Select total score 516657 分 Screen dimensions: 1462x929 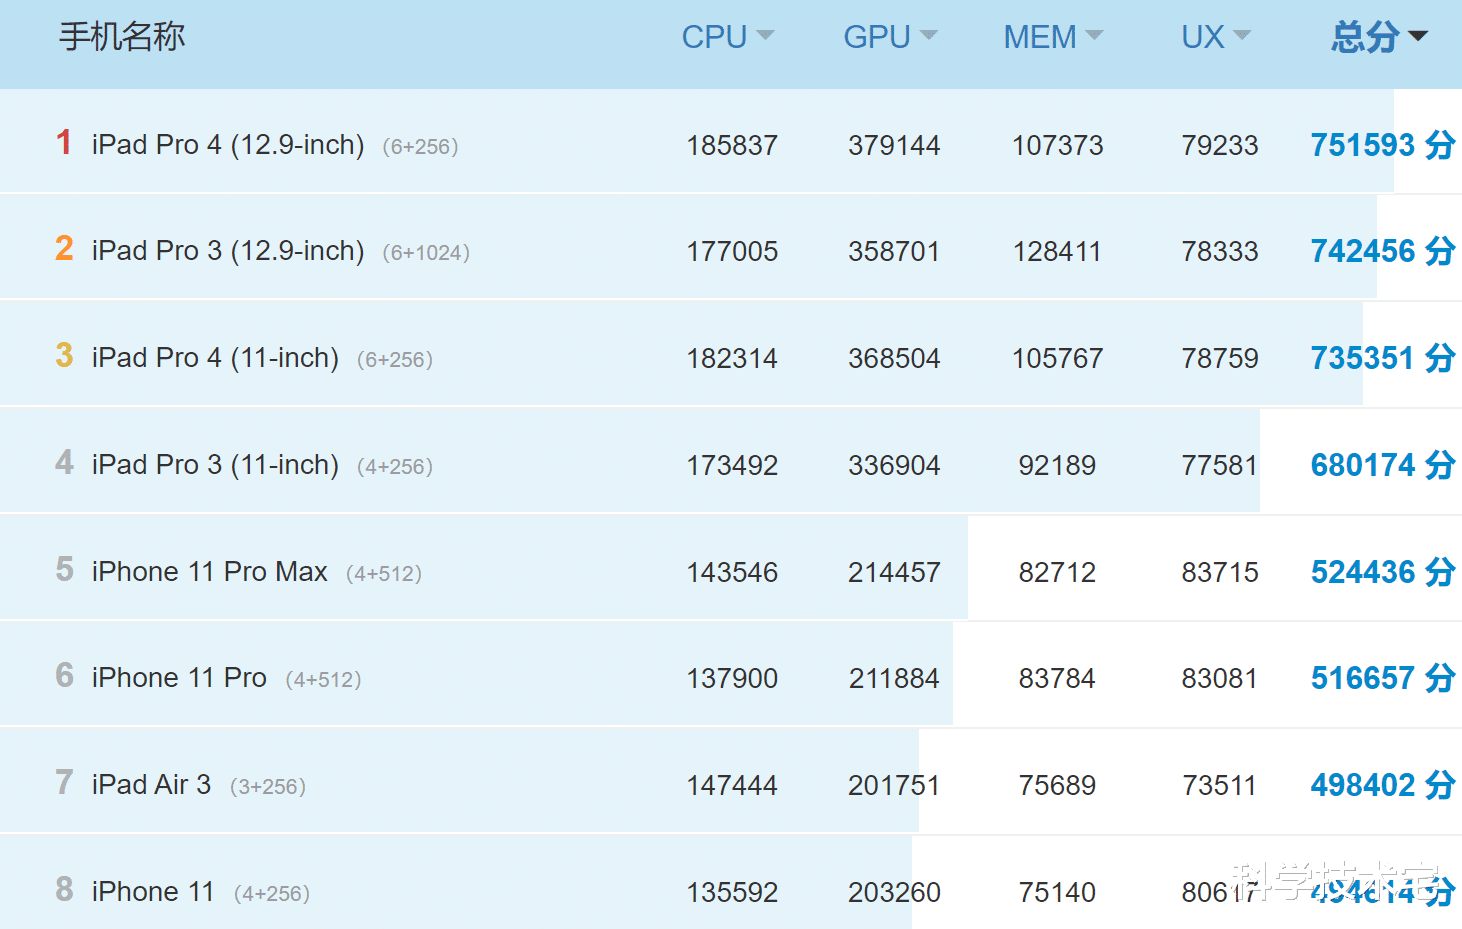[1383, 678]
